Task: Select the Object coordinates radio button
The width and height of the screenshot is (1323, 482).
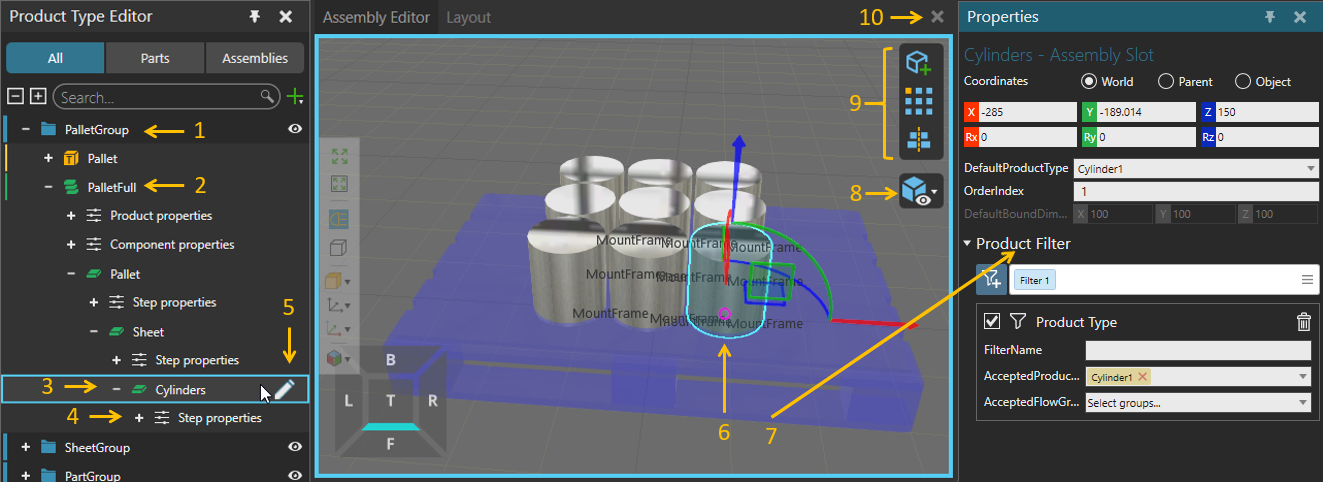Action: [x=1243, y=82]
